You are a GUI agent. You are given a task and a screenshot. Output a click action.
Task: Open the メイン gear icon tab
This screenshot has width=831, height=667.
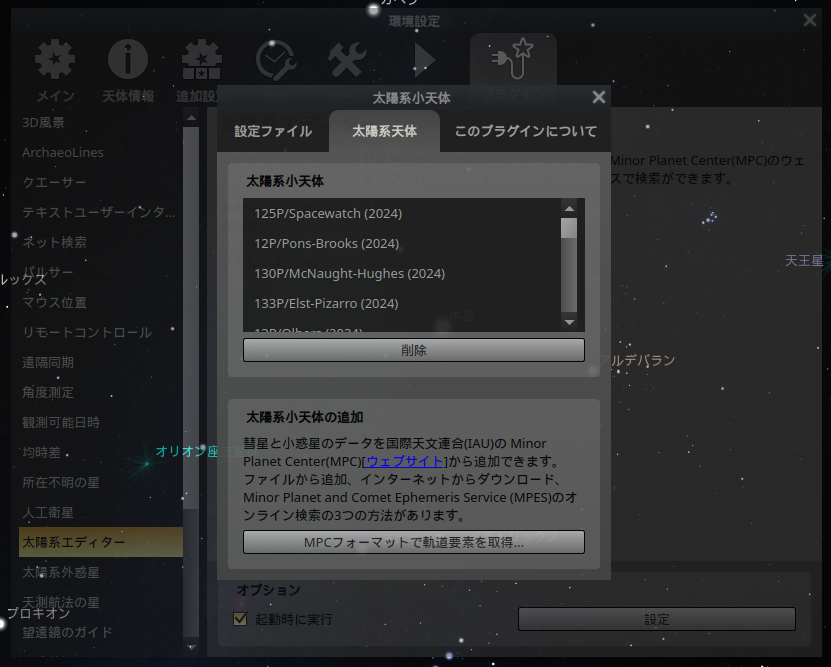55,69
